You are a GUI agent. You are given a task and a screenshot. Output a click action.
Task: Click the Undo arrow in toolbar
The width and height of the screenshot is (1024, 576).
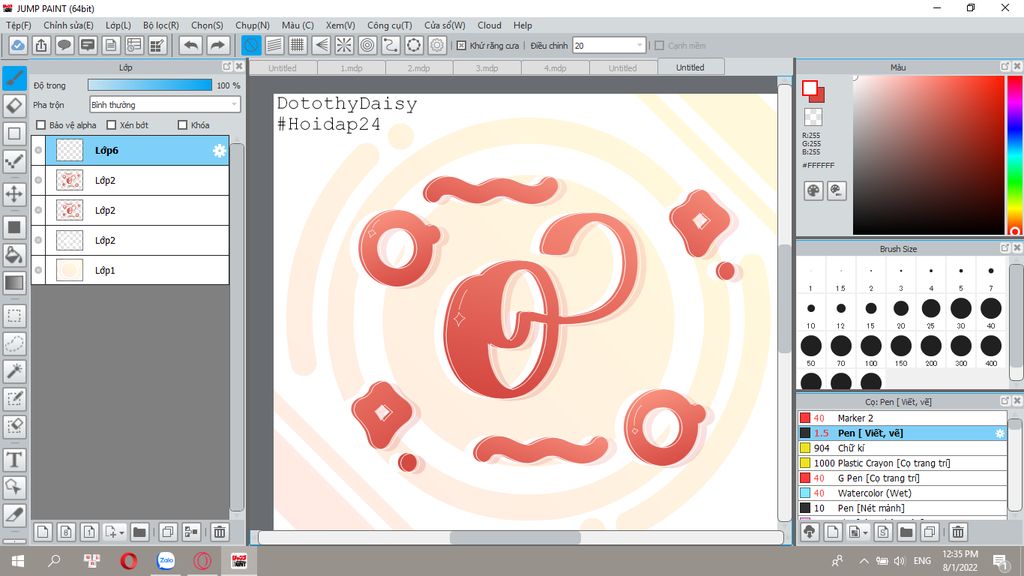point(191,45)
